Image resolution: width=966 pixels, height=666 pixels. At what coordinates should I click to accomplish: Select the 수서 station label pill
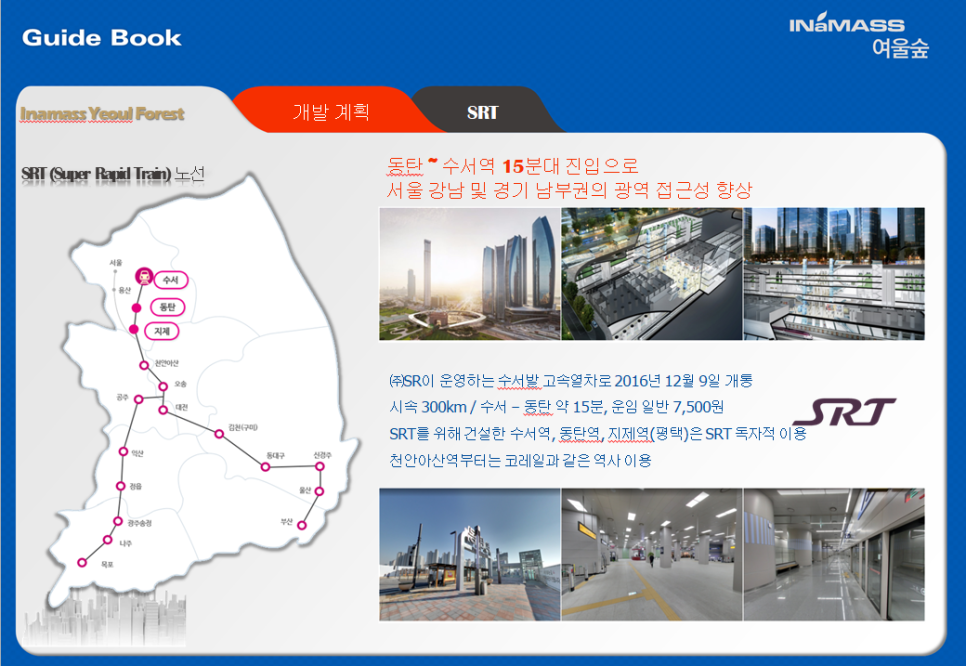(x=171, y=280)
